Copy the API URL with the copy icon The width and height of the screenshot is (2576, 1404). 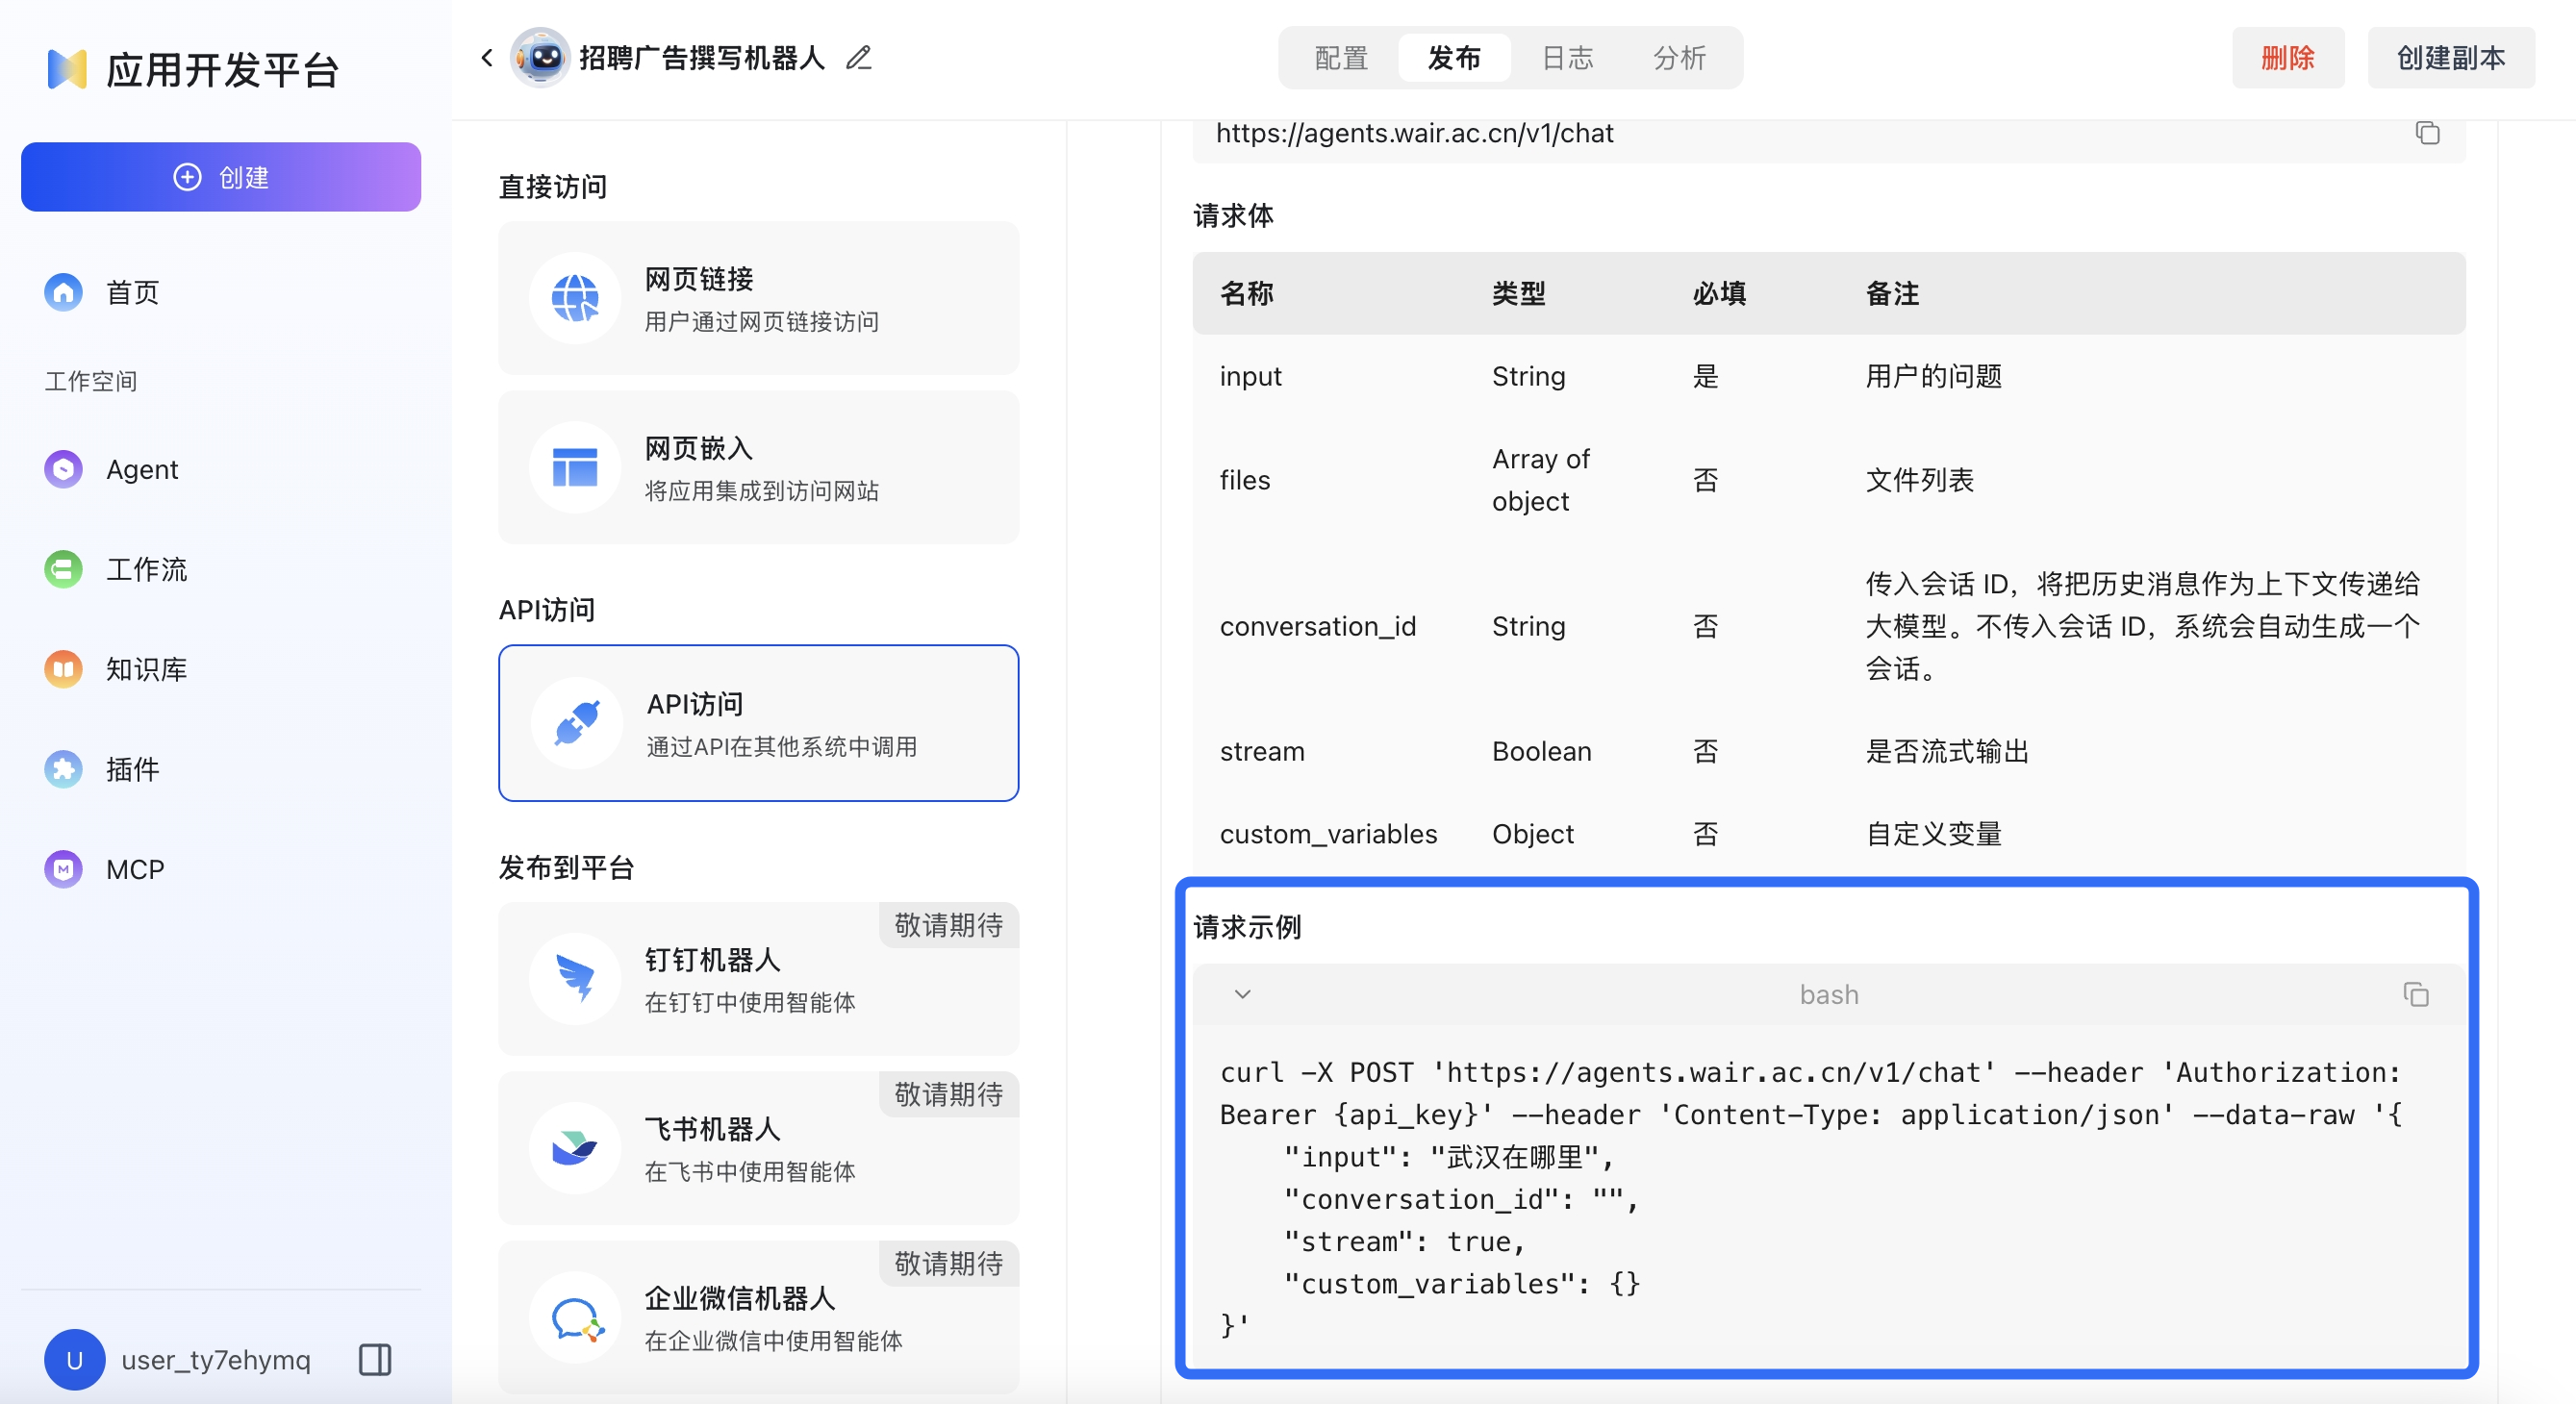tap(2427, 133)
